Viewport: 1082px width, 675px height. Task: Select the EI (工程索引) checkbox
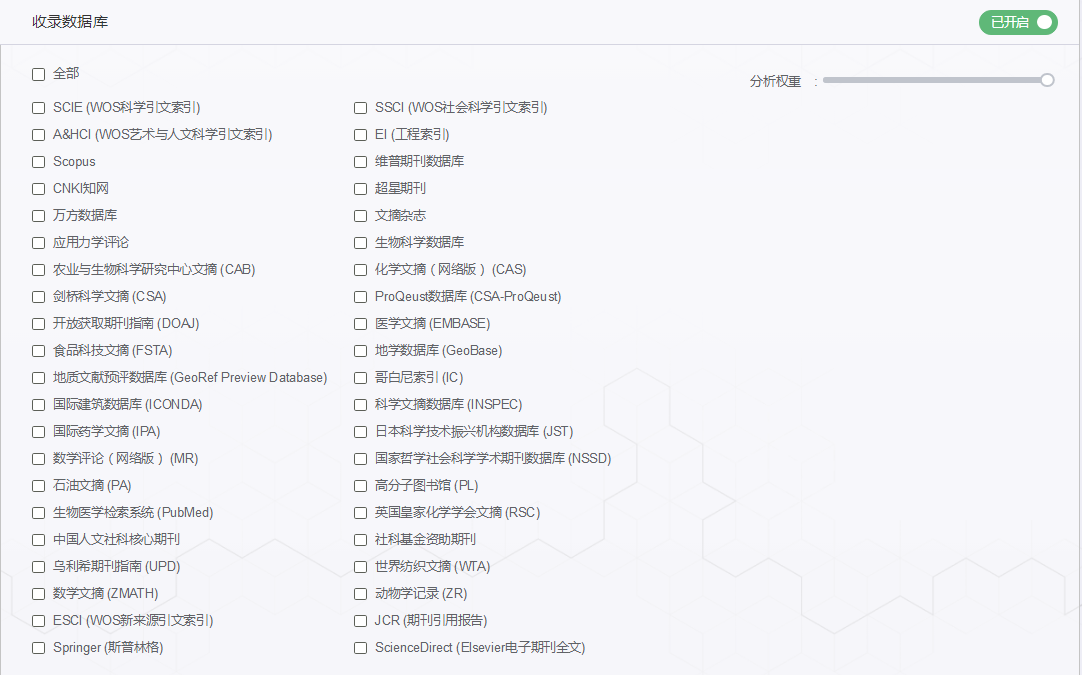pyautogui.click(x=360, y=134)
